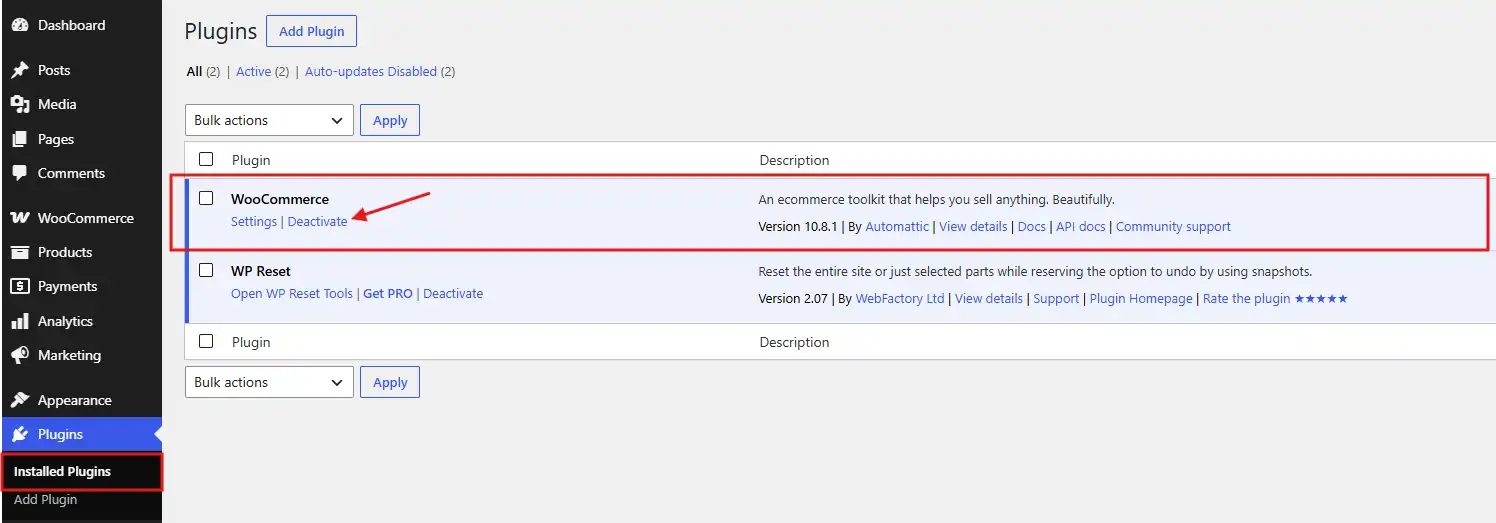Click the Marketing megaphone icon
The height and width of the screenshot is (523, 1496).
point(19,355)
